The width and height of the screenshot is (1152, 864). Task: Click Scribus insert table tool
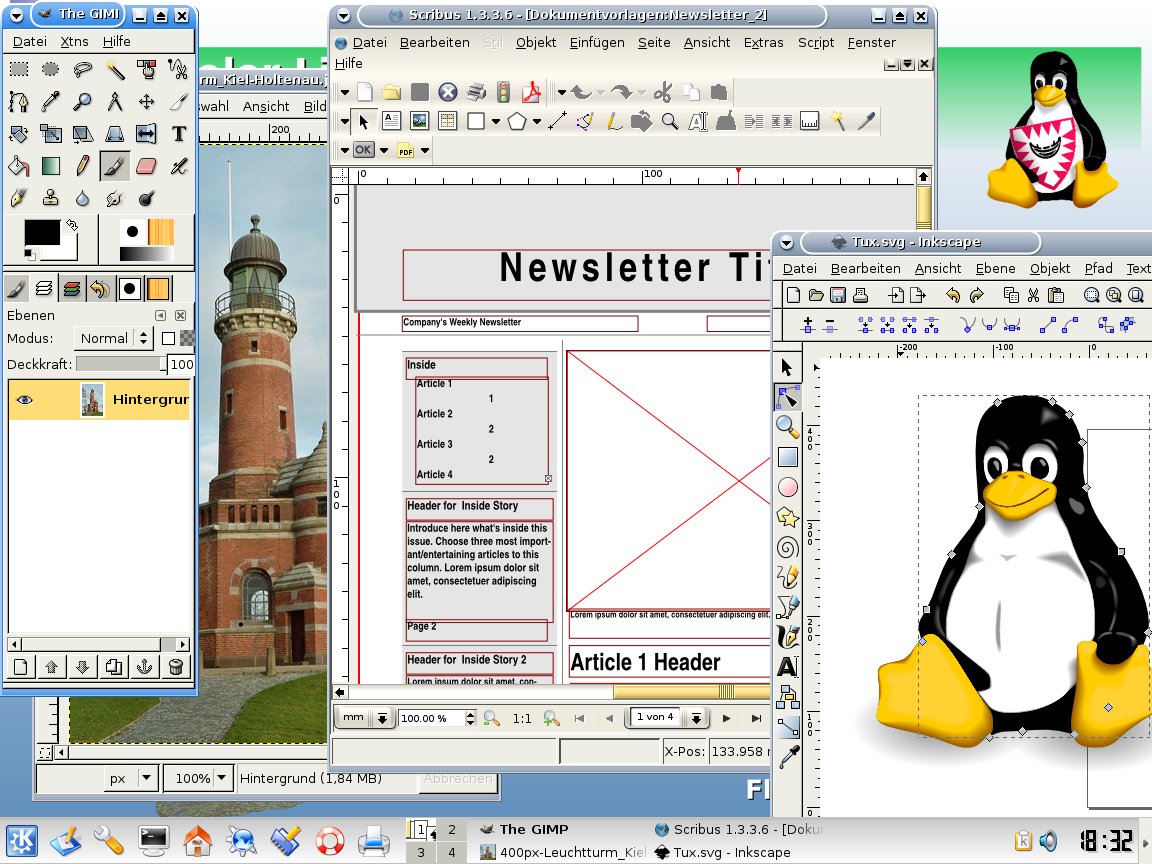pyautogui.click(x=447, y=121)
